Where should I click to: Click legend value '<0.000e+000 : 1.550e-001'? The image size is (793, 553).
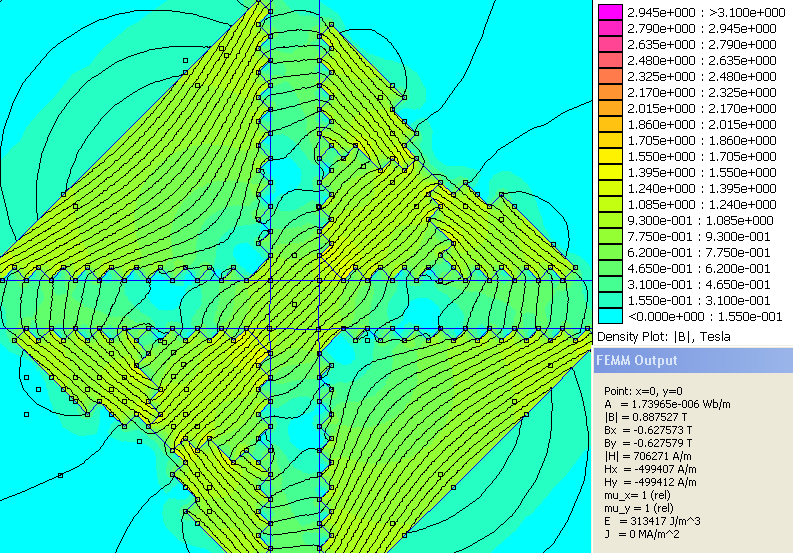tap(705, 317)
